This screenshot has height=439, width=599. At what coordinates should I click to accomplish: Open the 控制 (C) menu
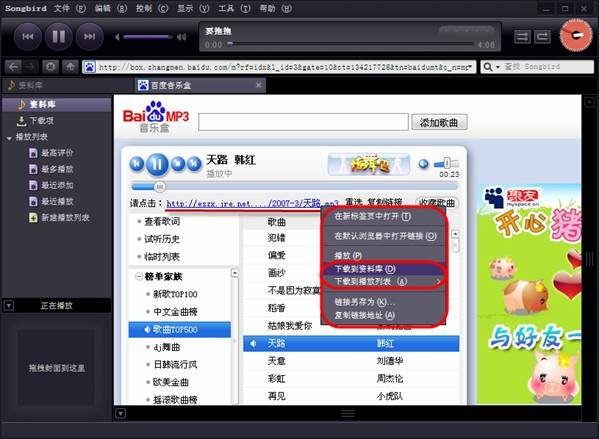tap(152, 8)
